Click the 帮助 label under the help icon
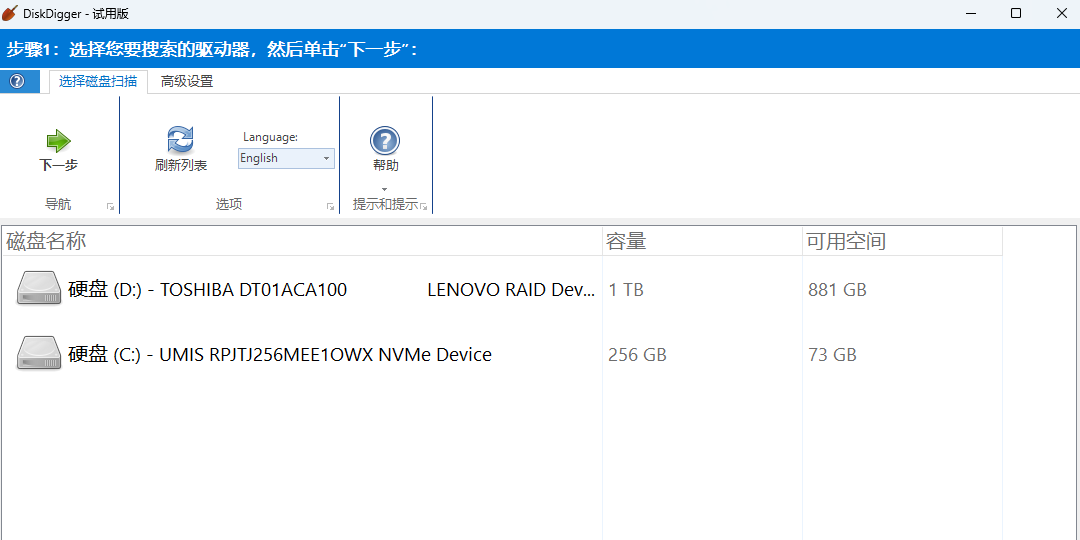Image resolution: width=1080 pixels, height=540 pixels. coord(386,165)
